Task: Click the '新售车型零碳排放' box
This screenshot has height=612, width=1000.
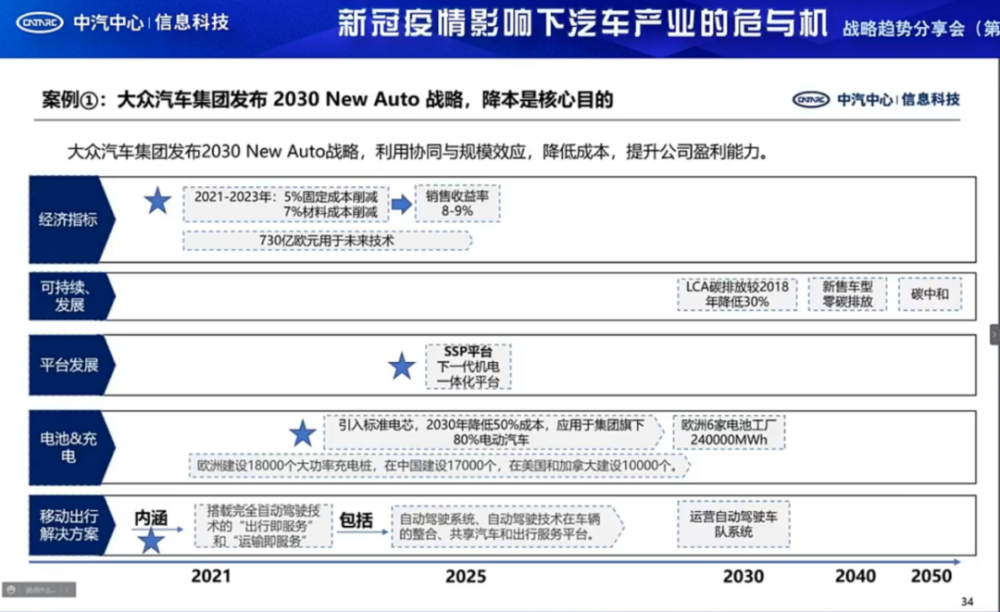Action: (x=848, y=294)
